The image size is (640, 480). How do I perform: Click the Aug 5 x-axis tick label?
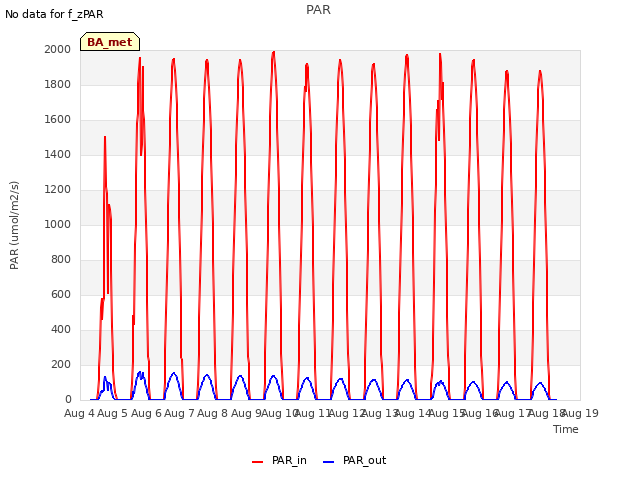[113, 413]
